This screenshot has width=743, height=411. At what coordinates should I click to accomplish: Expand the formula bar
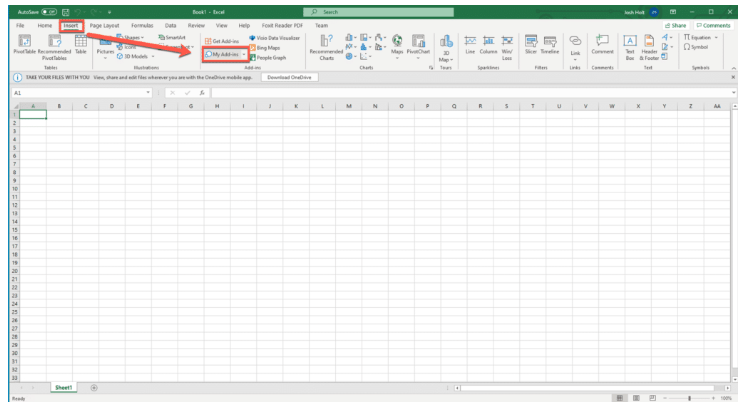tap(734, 93)
